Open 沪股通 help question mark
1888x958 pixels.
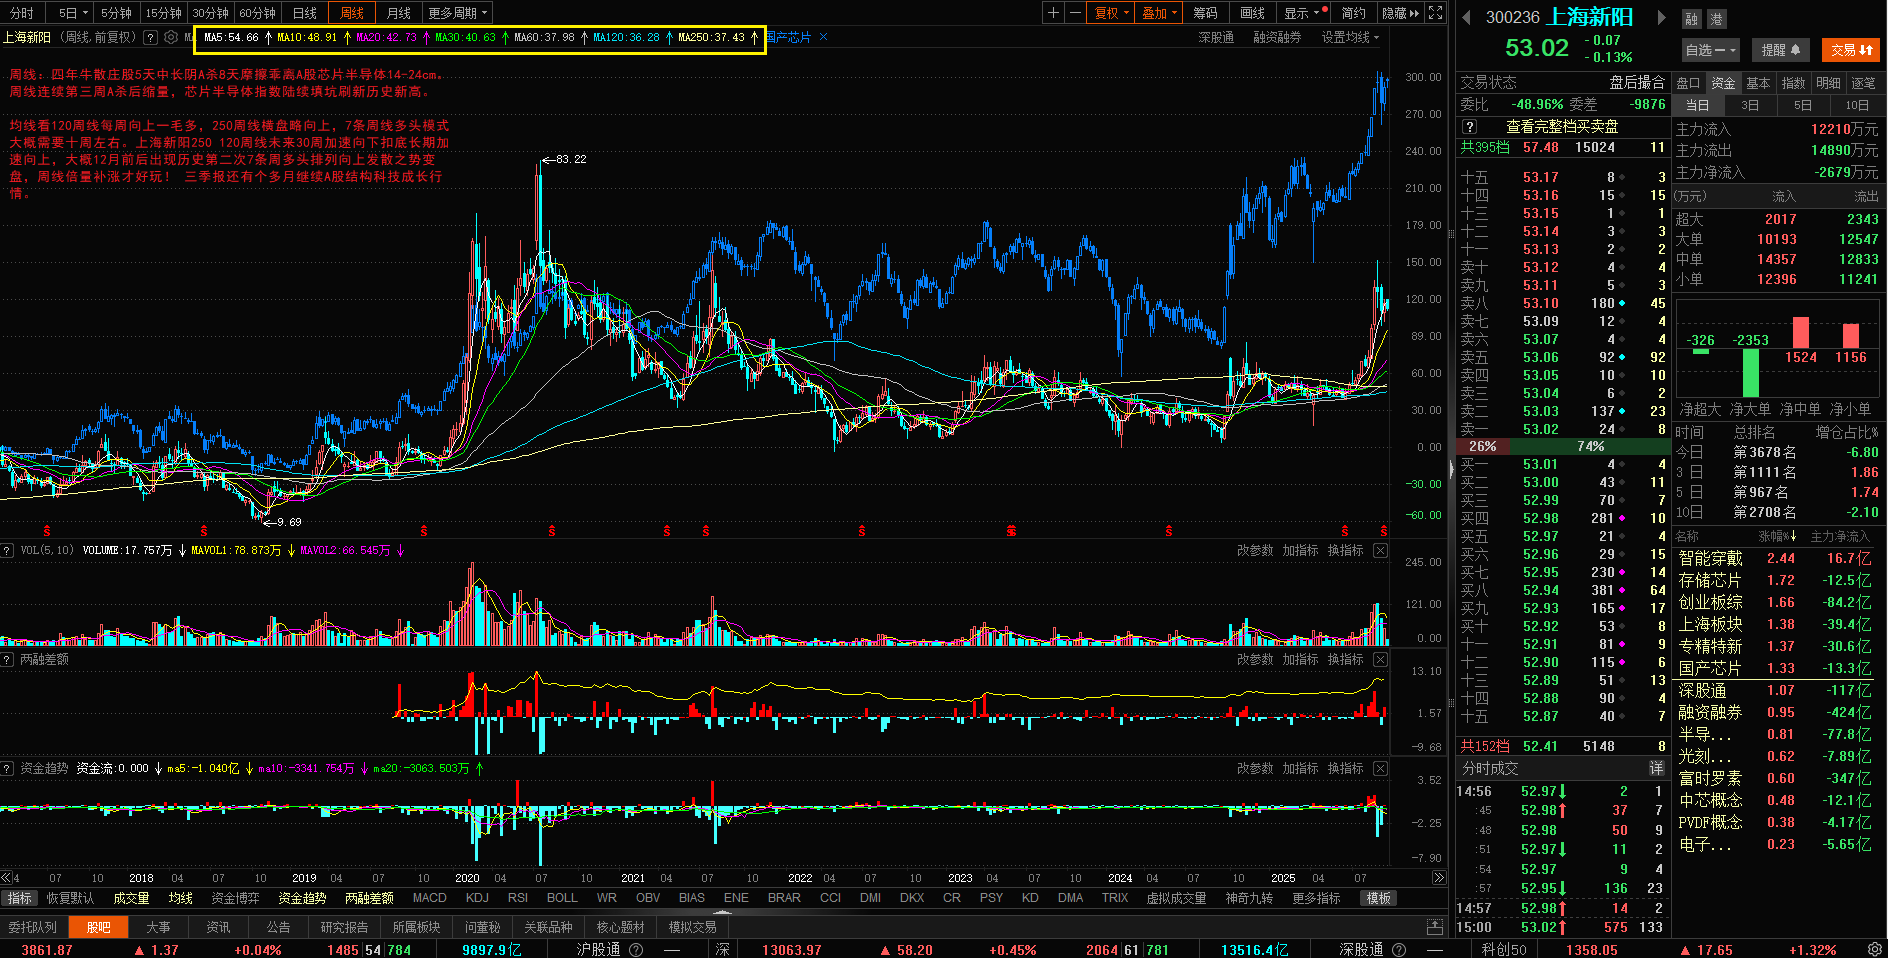pyautogui.click(x=635, y=949)
